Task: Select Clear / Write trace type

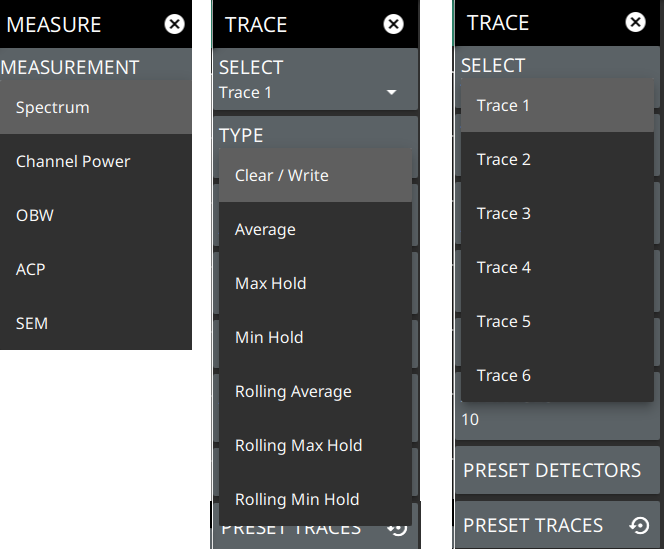Action: (x=315, y=175)
